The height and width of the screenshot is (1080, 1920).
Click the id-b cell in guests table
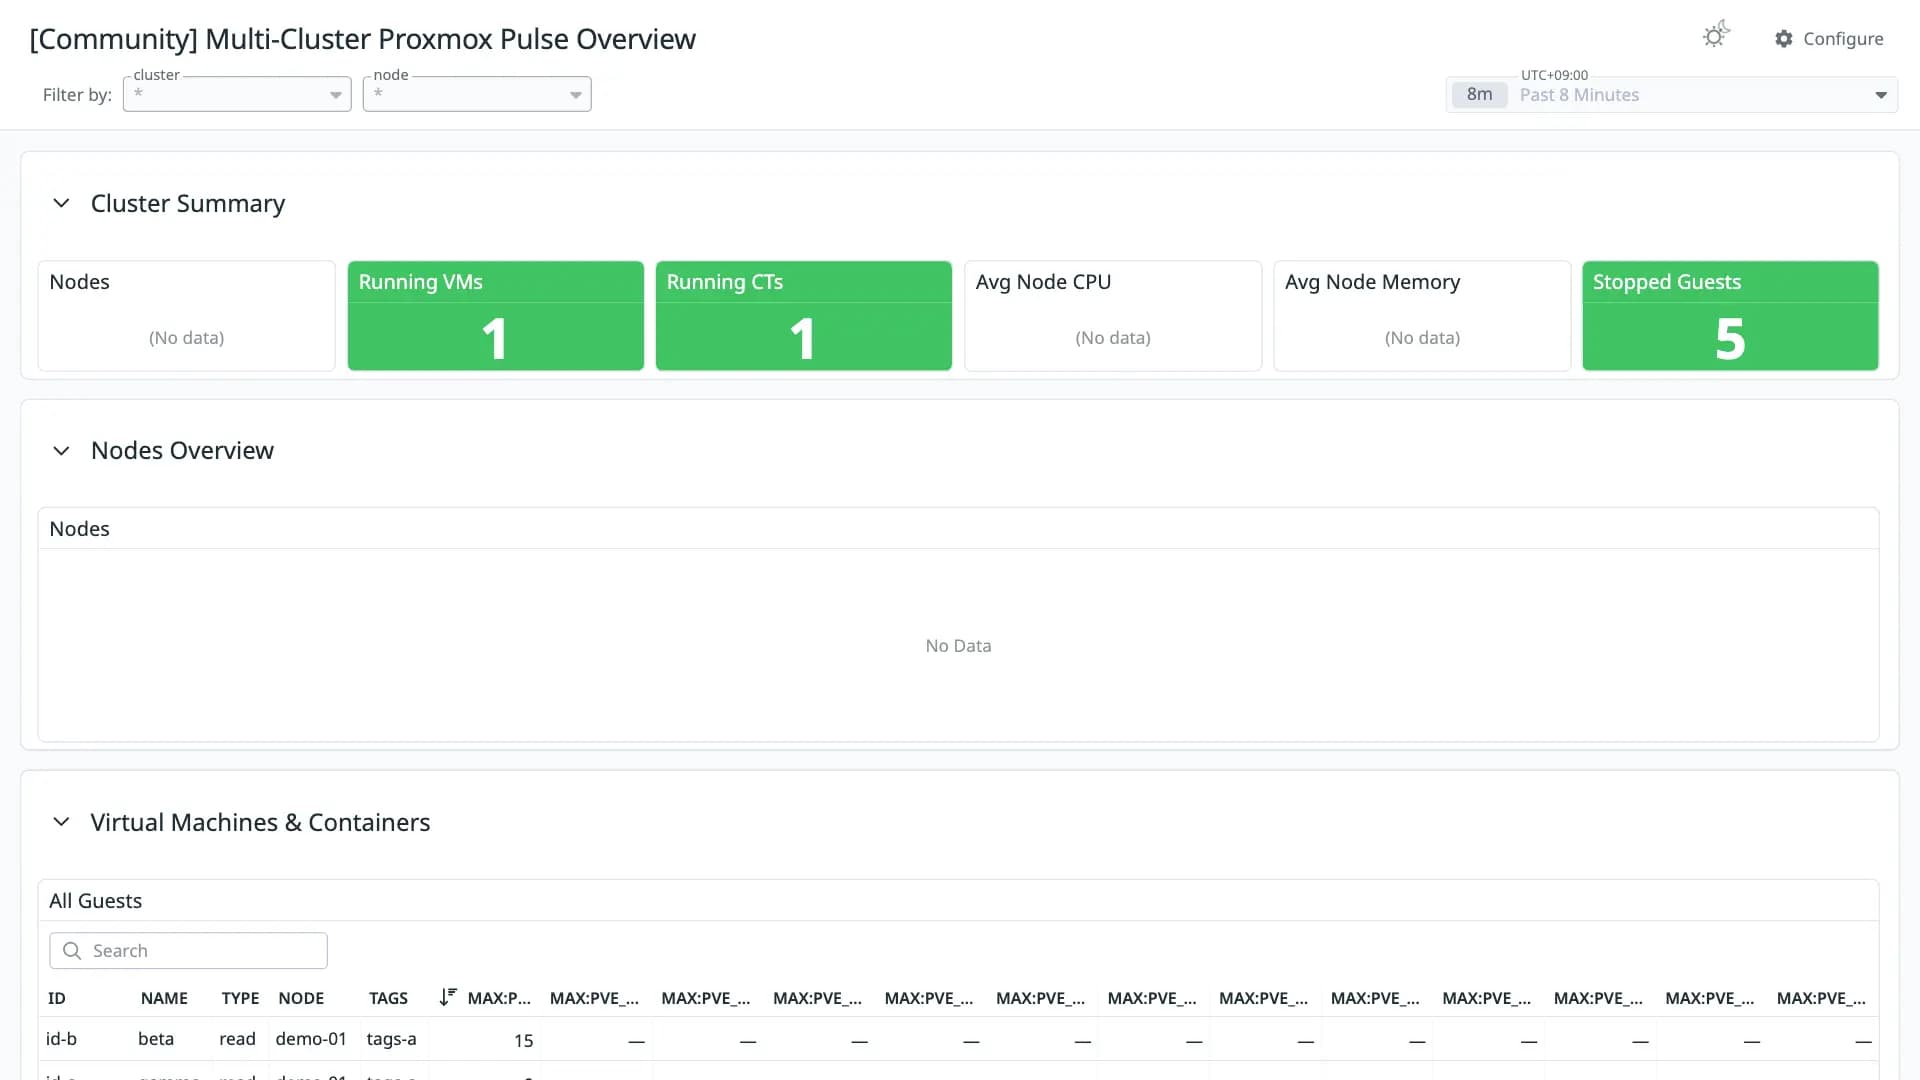click(61, 1039)
